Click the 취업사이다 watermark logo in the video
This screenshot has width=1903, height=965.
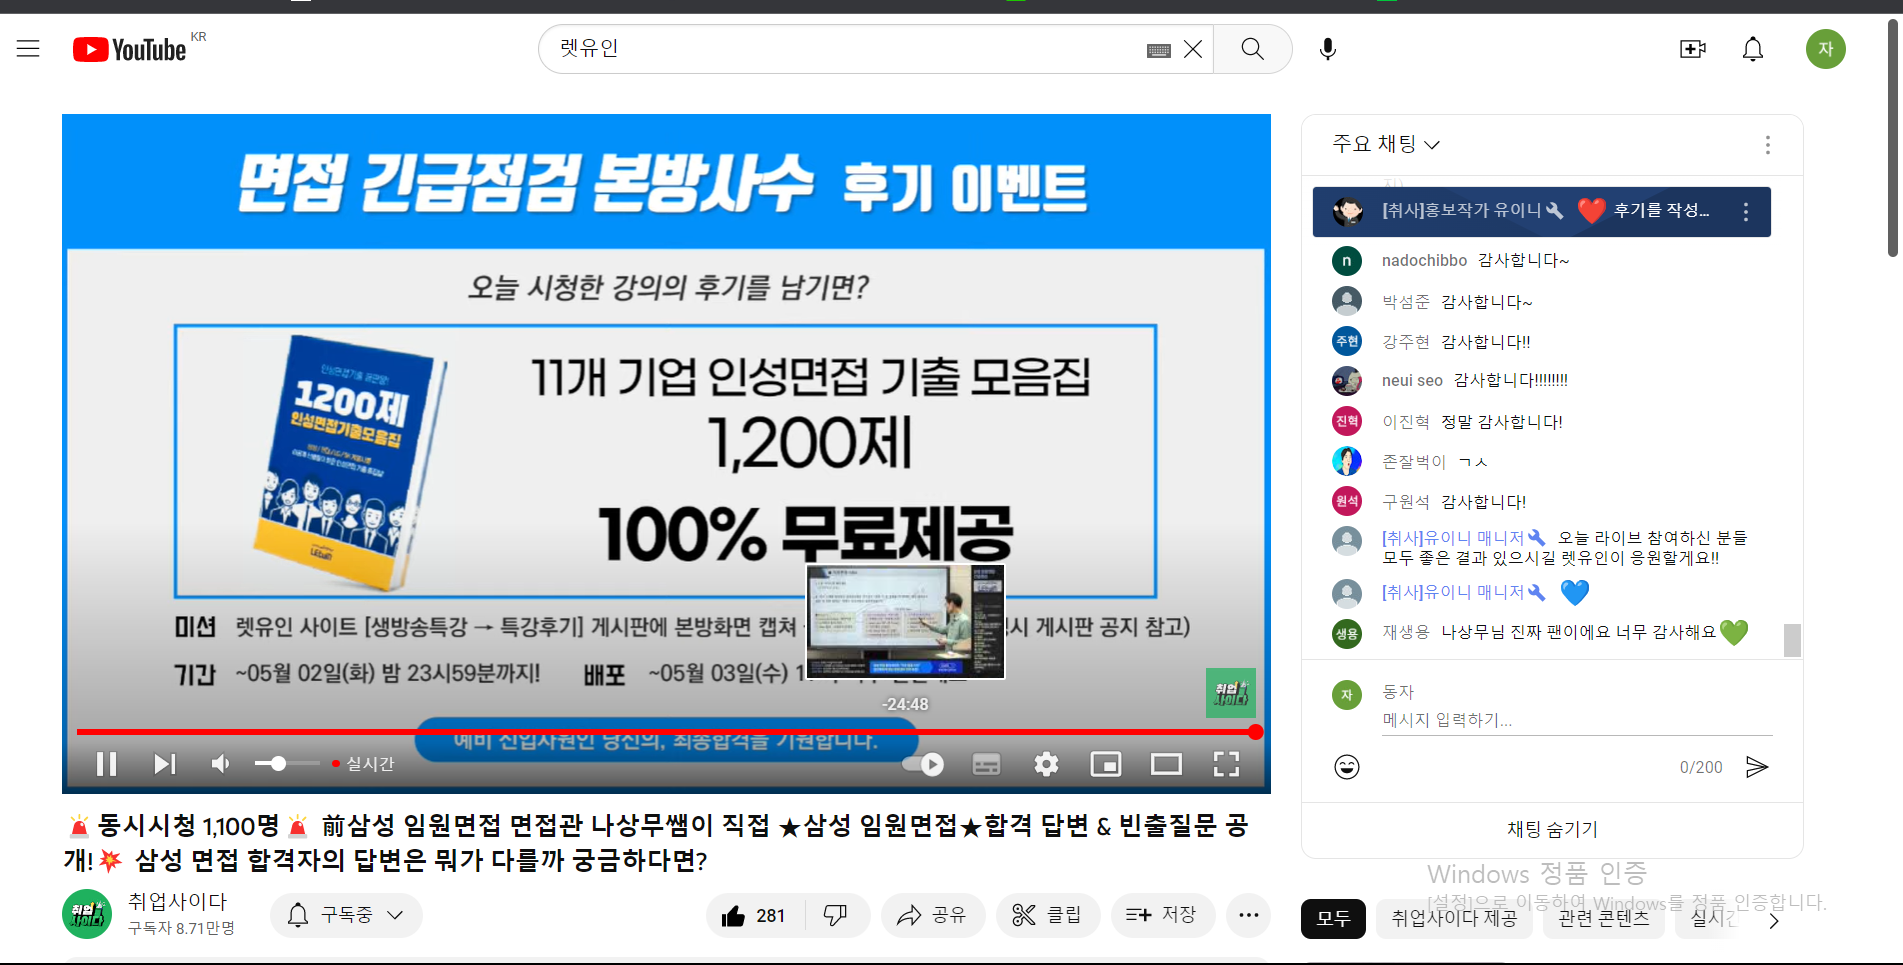point(1231,693)
